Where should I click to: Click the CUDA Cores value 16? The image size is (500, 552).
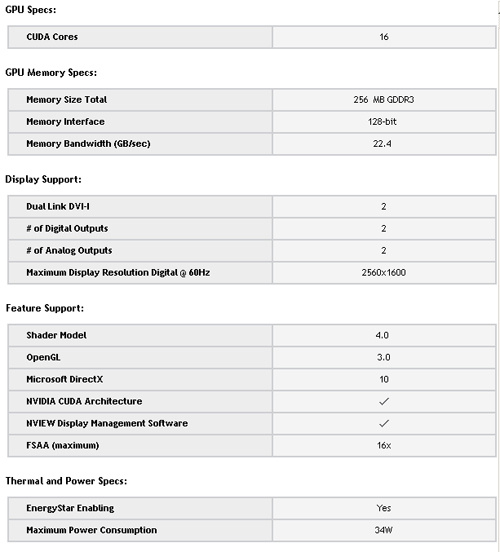pyautogui.click(x=384, y=37)
